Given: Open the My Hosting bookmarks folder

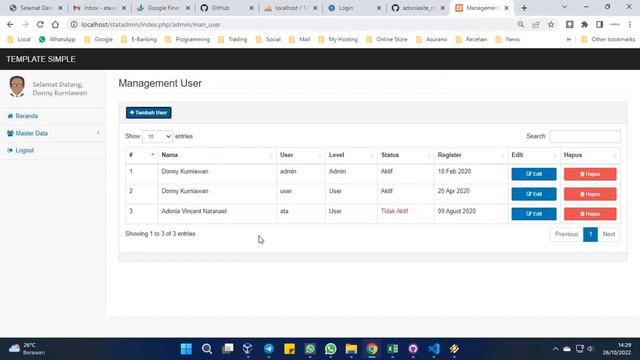Looking at the screenshot, I should [x=338, y=39].
